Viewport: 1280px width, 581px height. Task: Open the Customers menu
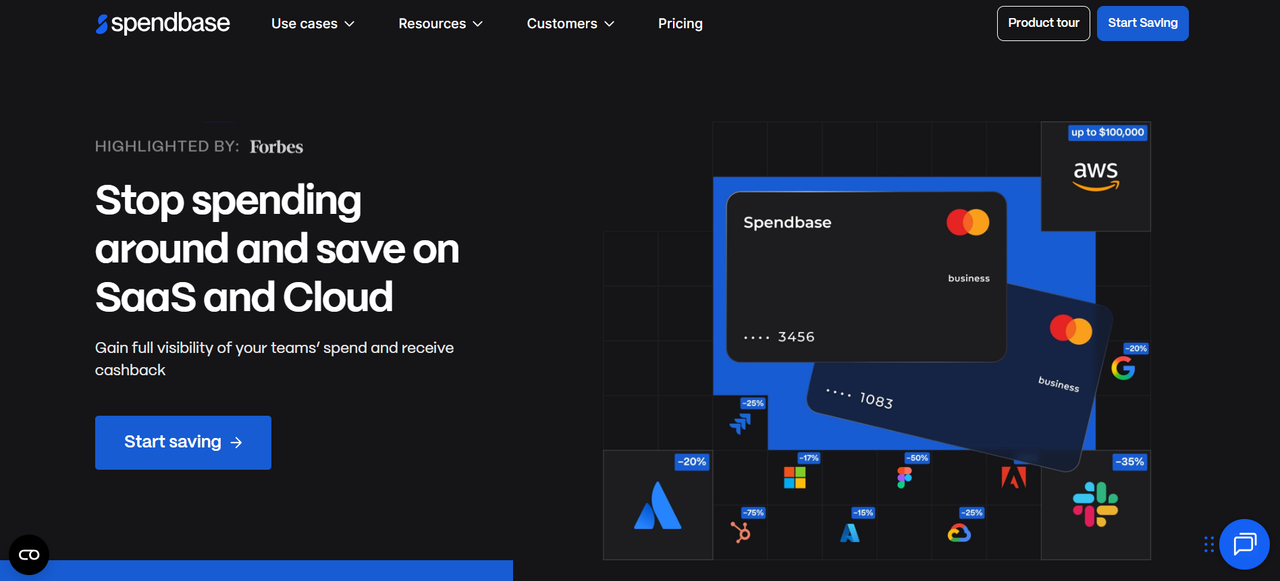[571, 23]
